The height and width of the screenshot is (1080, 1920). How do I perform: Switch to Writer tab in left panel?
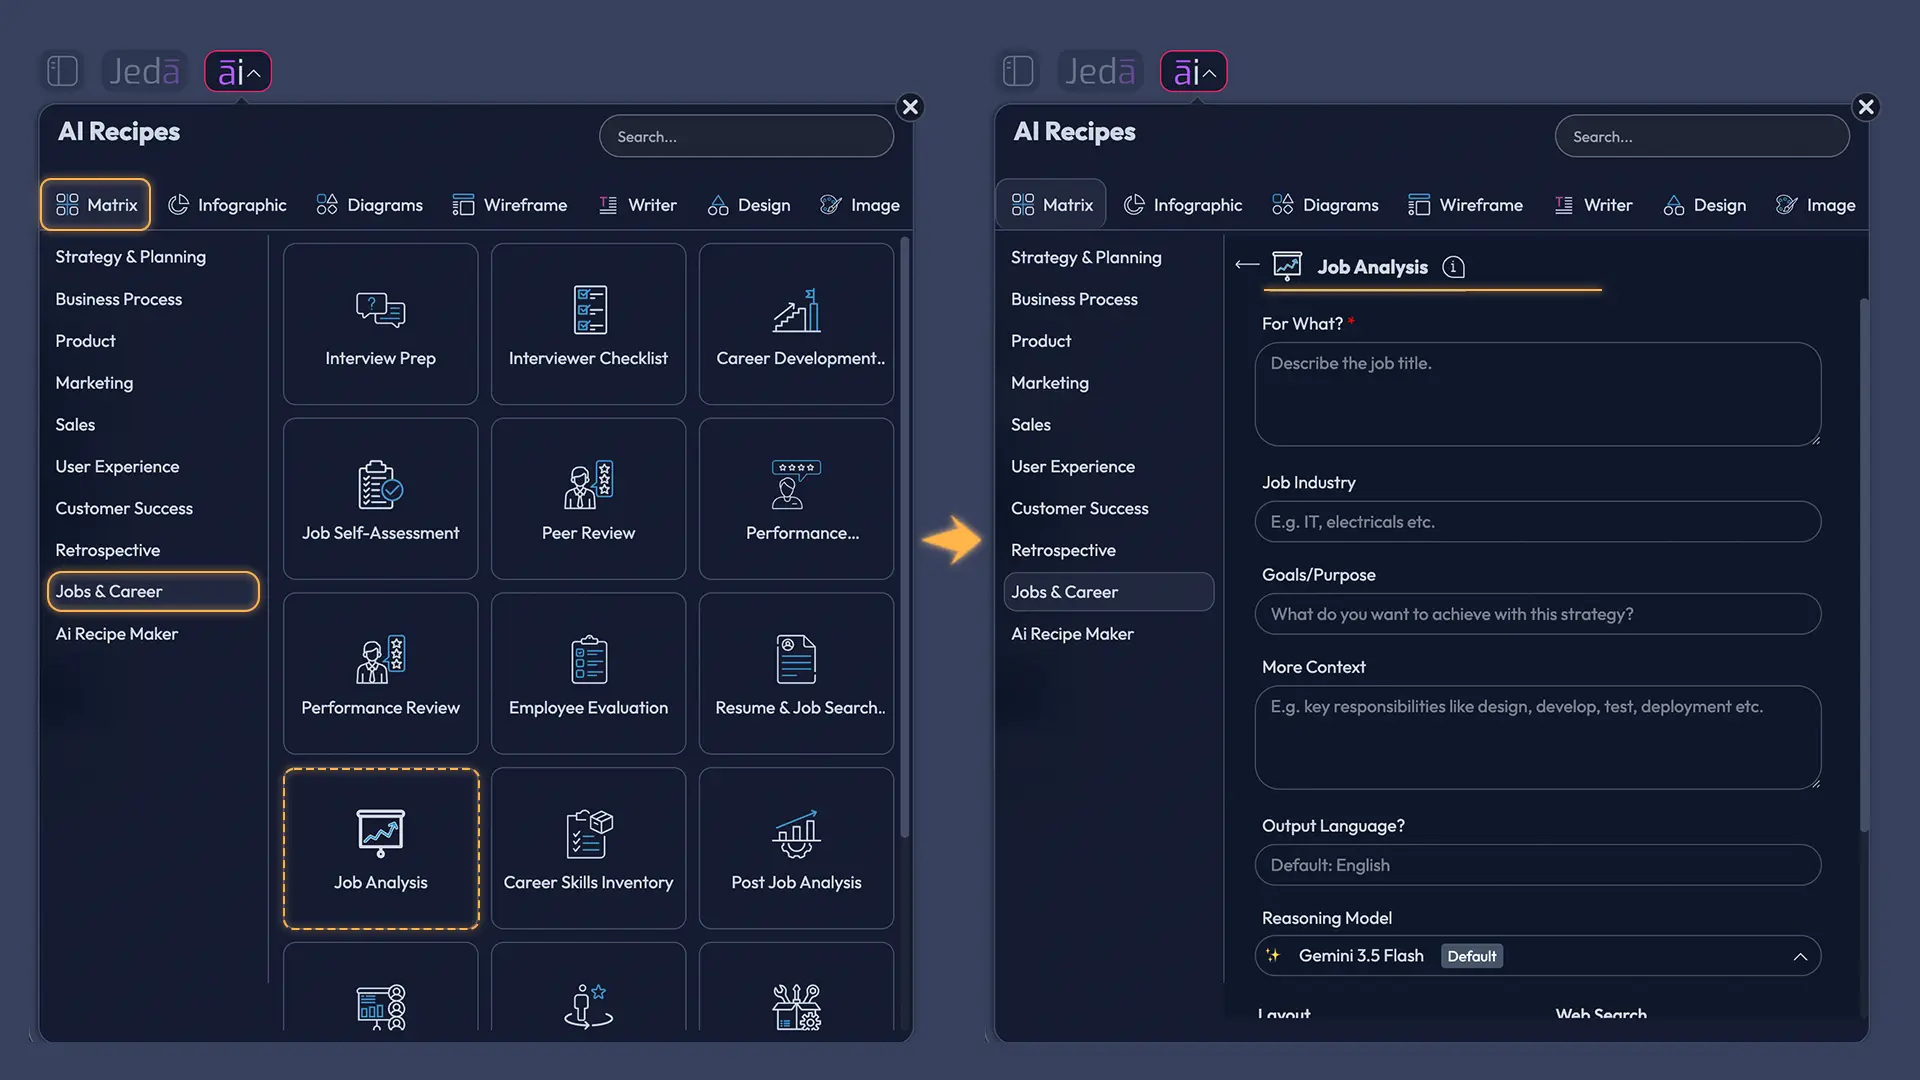tap(638, 205)
